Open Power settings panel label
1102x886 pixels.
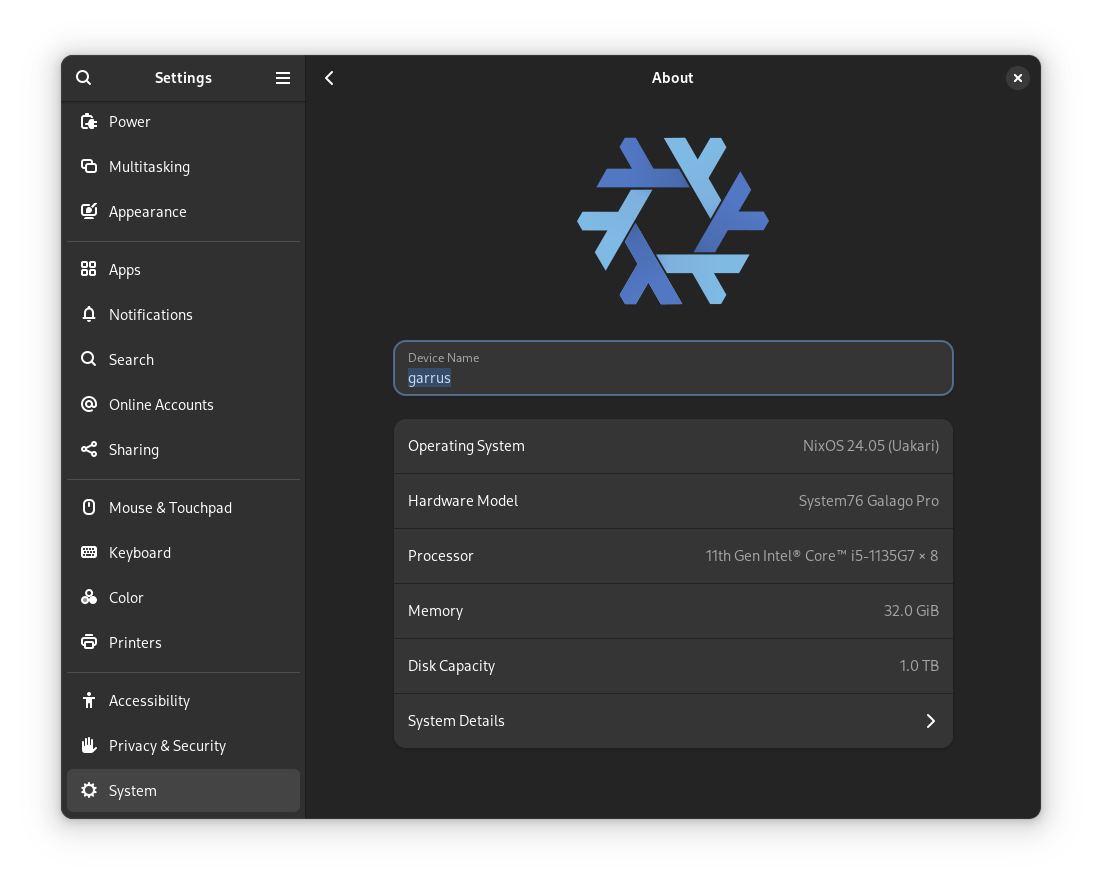click(x=129, y=122)
